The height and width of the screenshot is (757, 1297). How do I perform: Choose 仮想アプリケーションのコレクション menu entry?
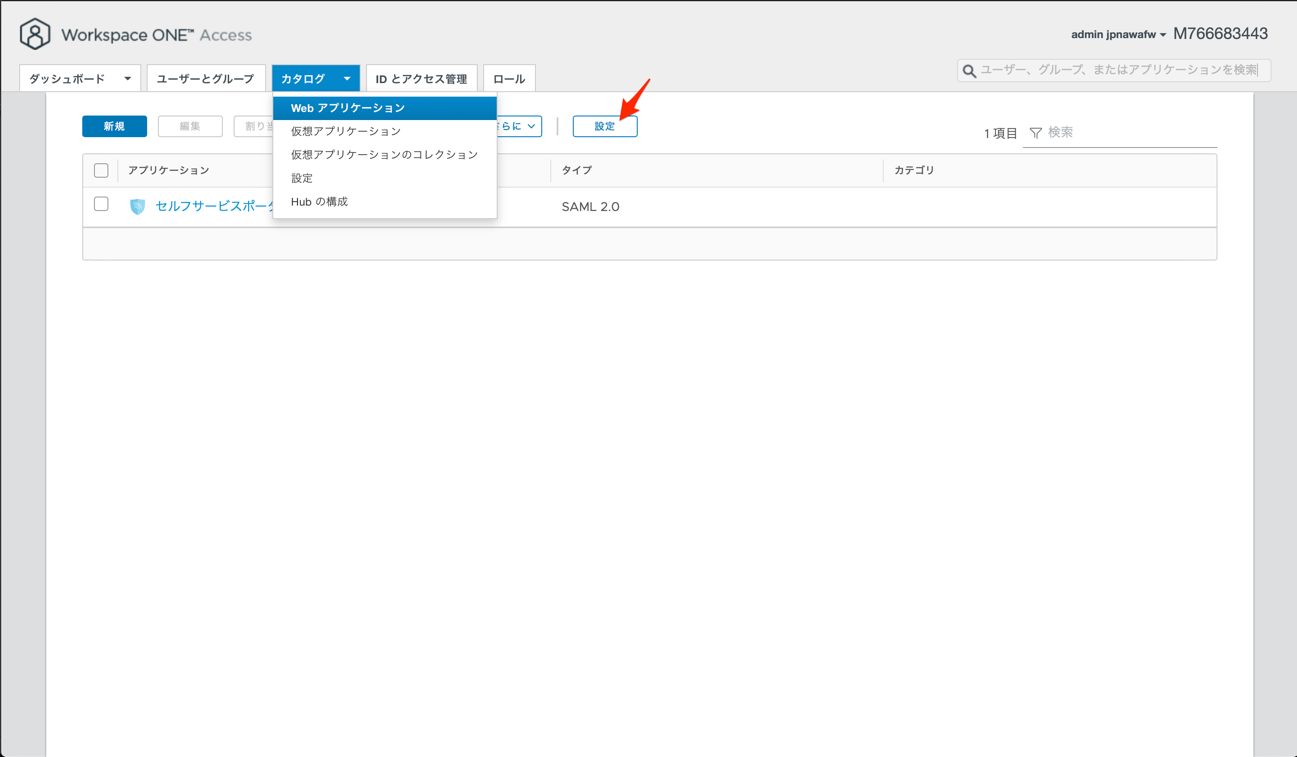coord(385,155)
